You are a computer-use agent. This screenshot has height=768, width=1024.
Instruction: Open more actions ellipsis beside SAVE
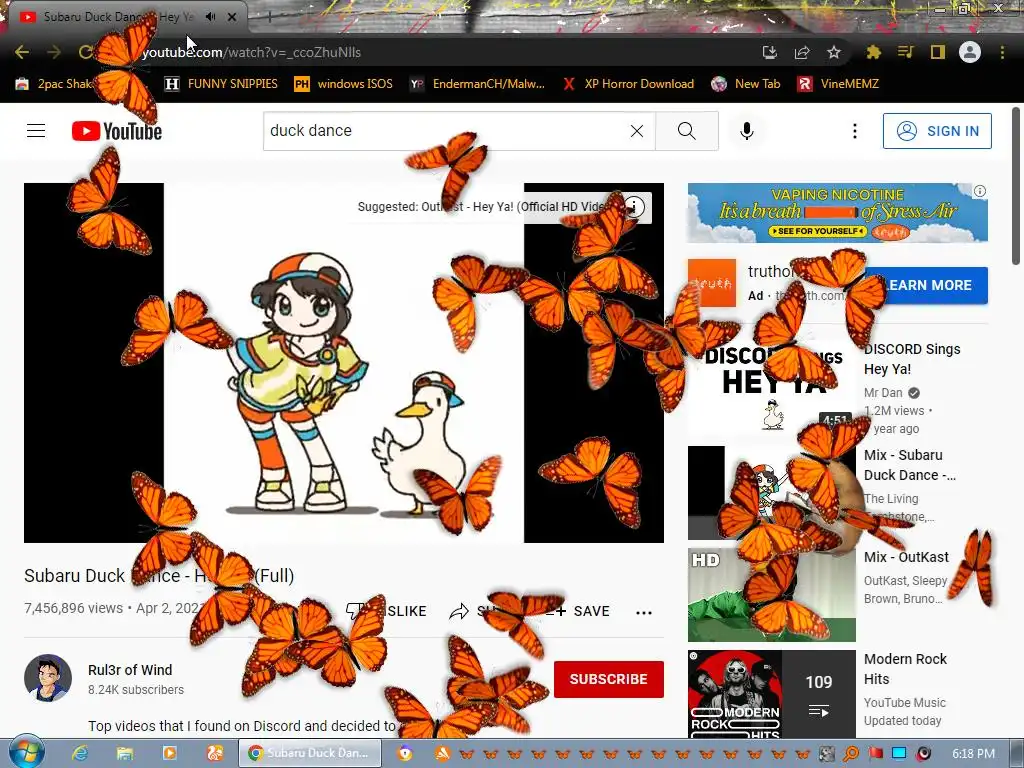[644, 613]
